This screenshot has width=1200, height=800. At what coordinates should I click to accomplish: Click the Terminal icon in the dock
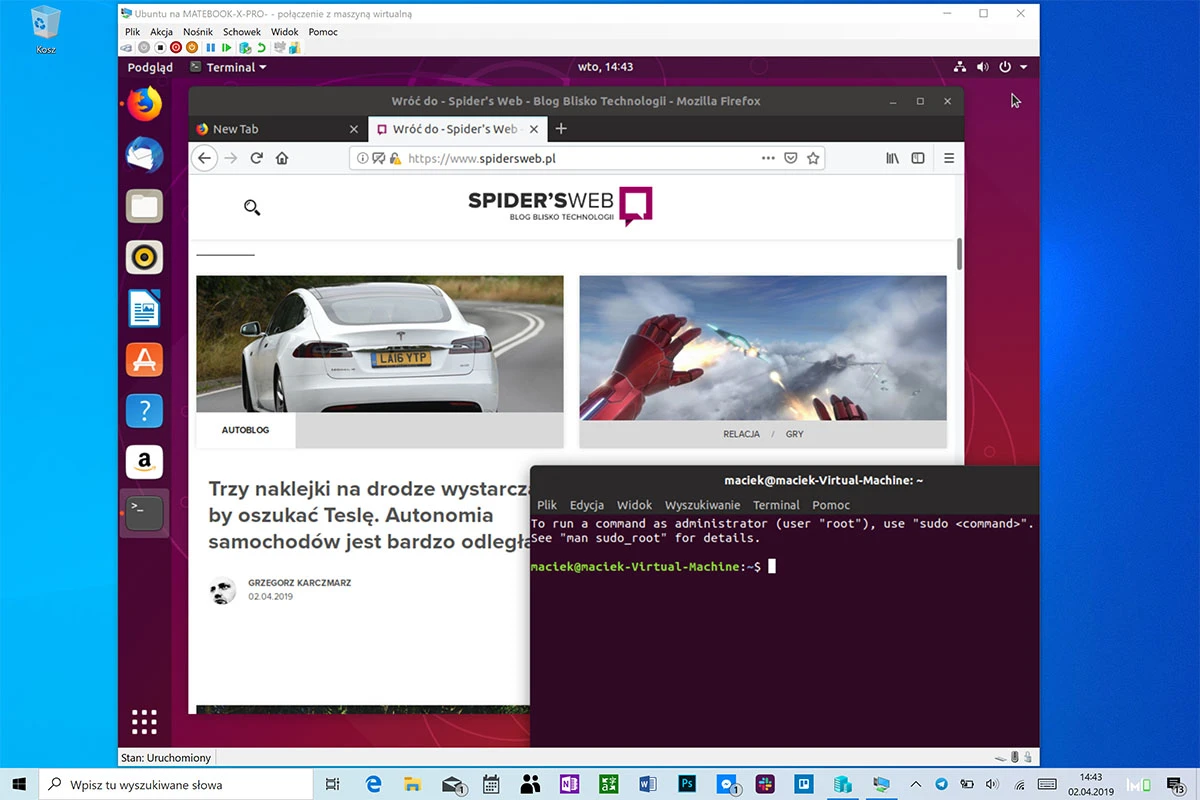point(145,513)
